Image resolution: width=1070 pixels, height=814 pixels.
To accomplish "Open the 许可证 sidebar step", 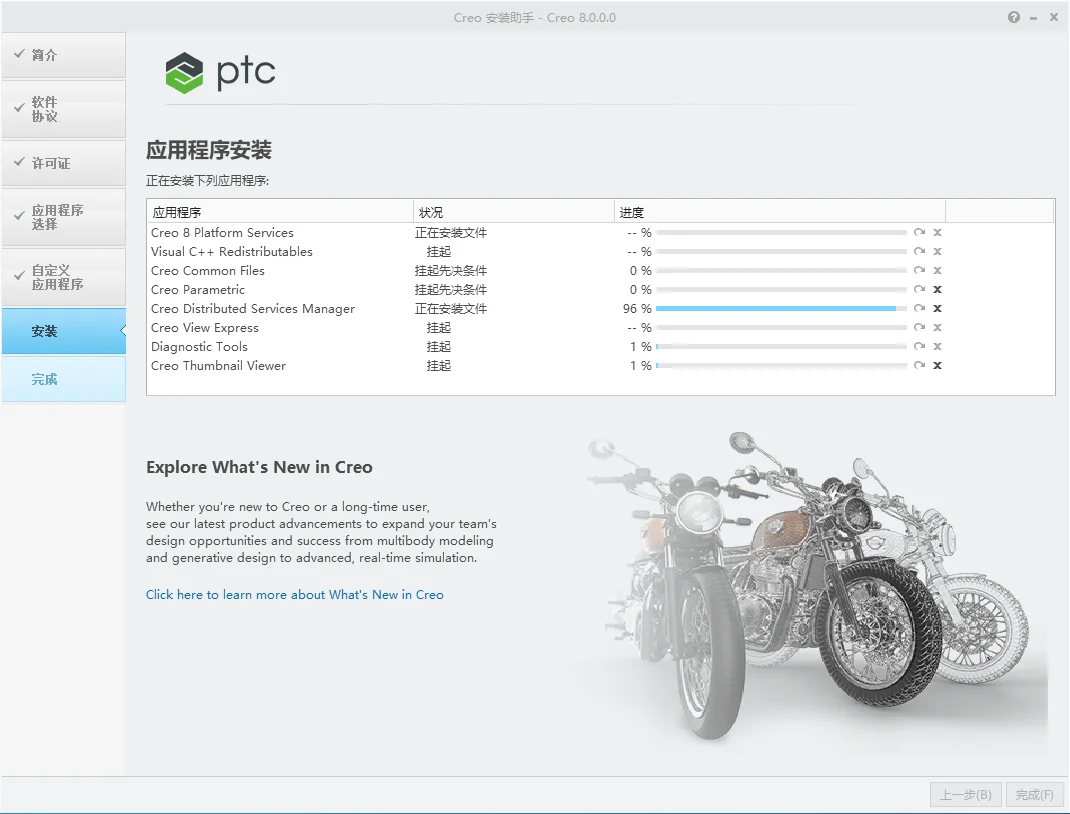I will click(63, 163).
